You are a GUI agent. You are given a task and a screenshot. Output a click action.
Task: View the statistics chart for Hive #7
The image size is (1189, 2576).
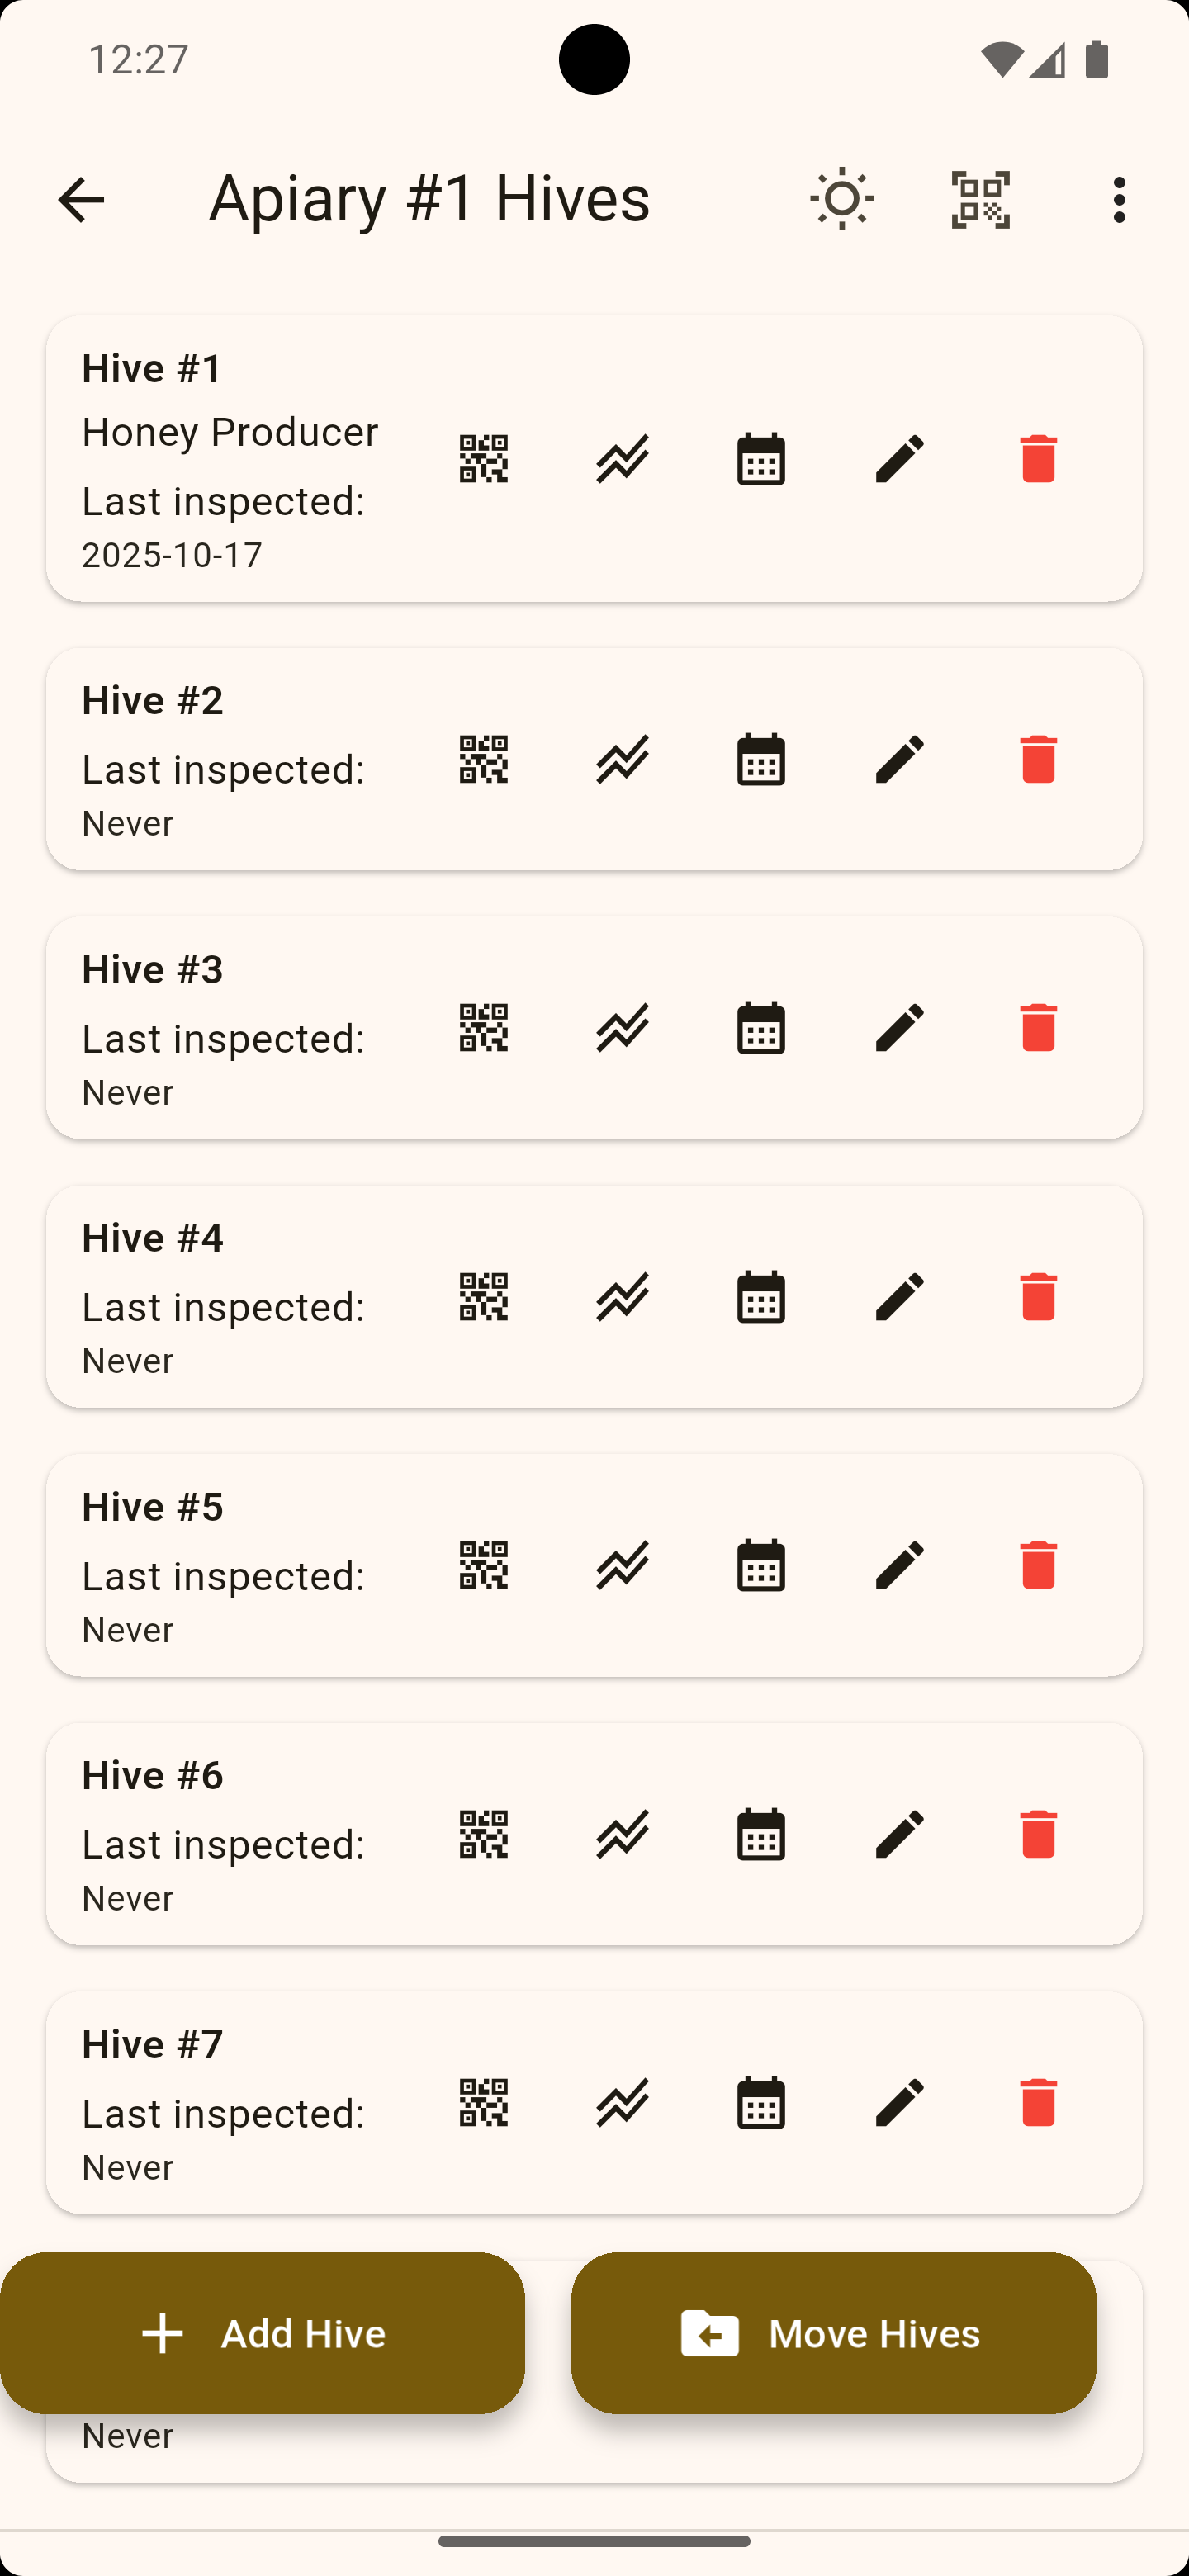622,2102
